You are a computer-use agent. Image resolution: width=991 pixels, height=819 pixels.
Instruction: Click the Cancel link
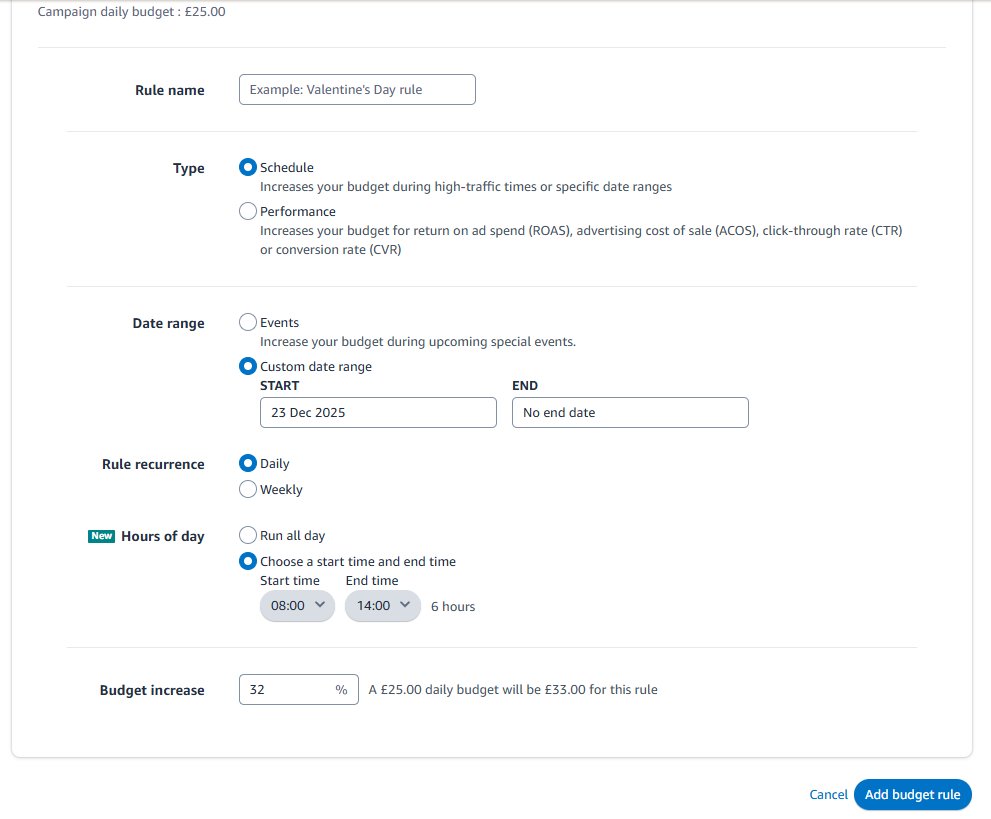(x=828, y=794)
